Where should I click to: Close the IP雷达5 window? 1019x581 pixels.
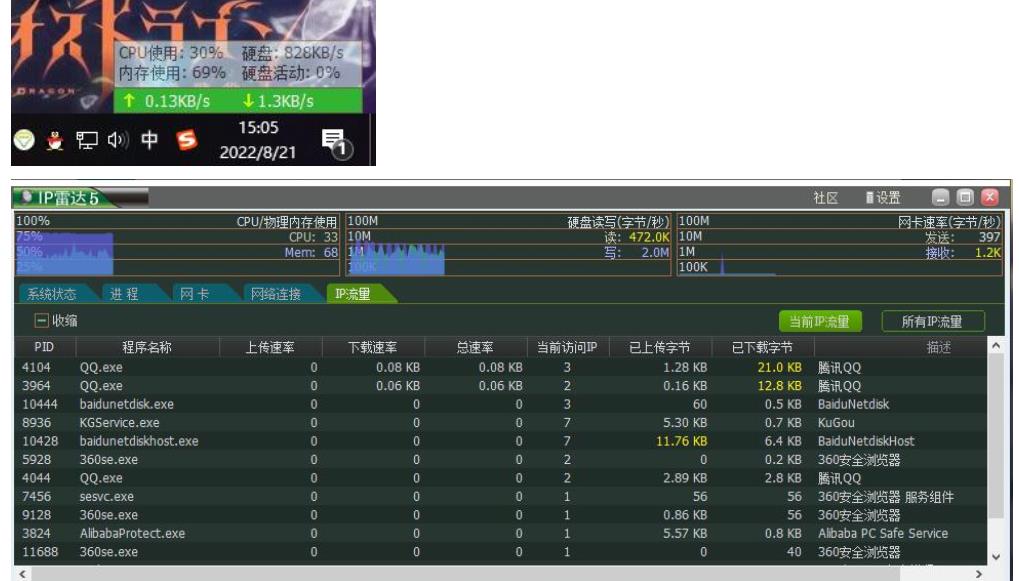990,197
